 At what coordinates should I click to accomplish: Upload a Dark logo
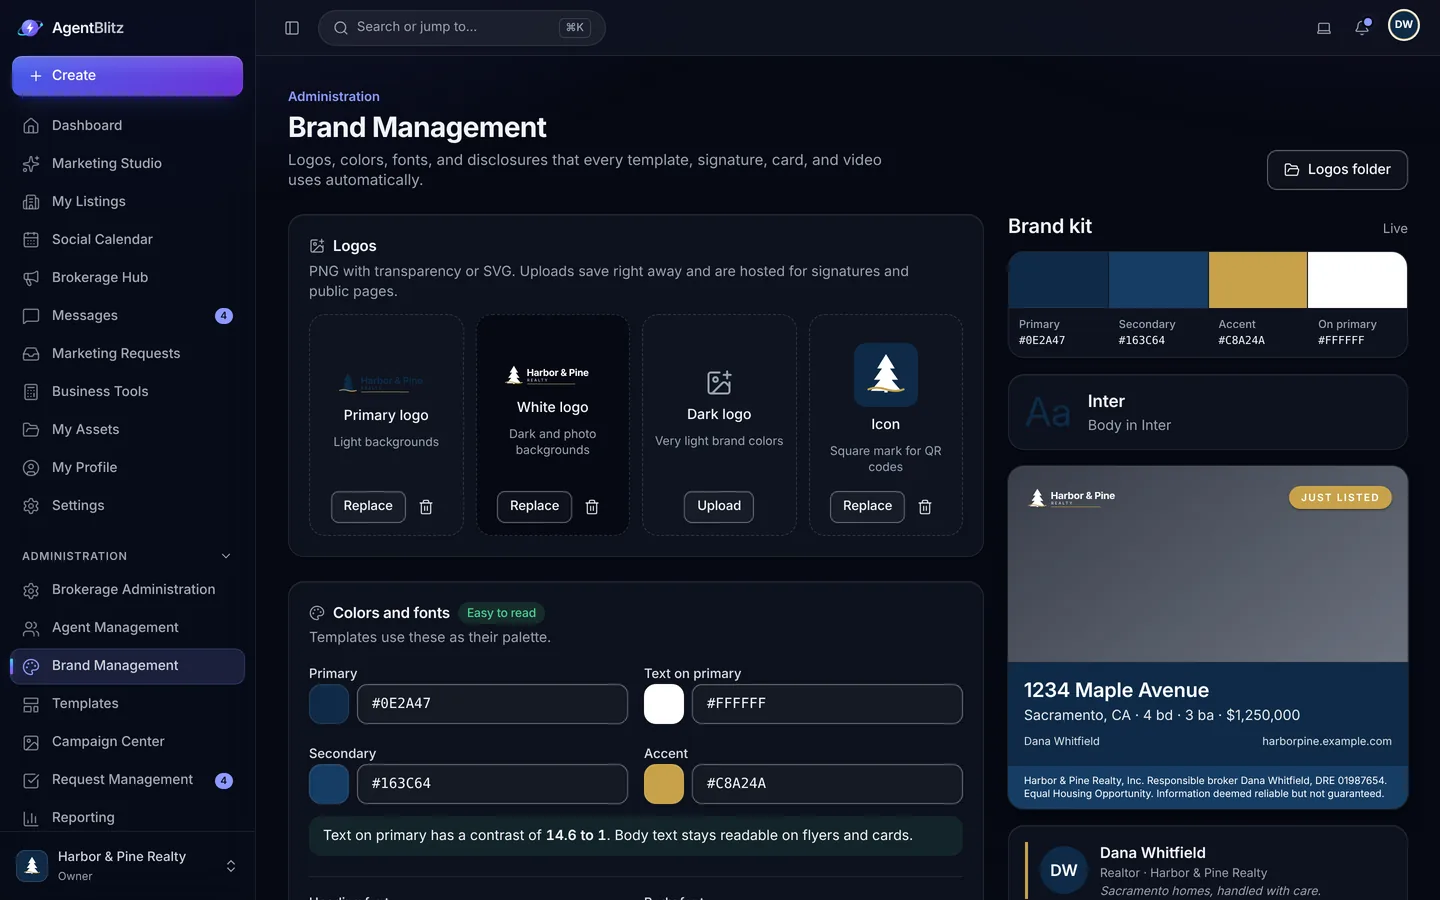[719, 507]
